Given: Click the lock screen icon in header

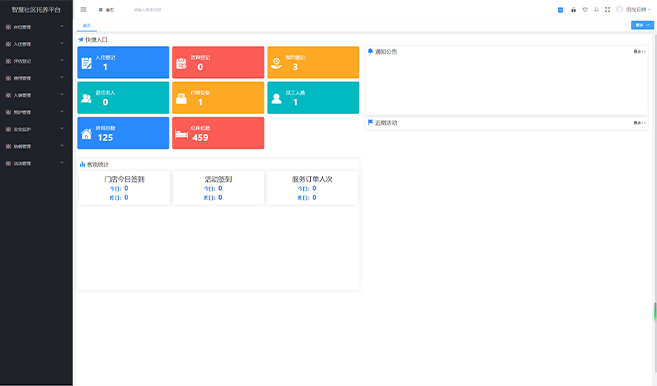Looking at the screenshot, I should click(x=573, y=10).
